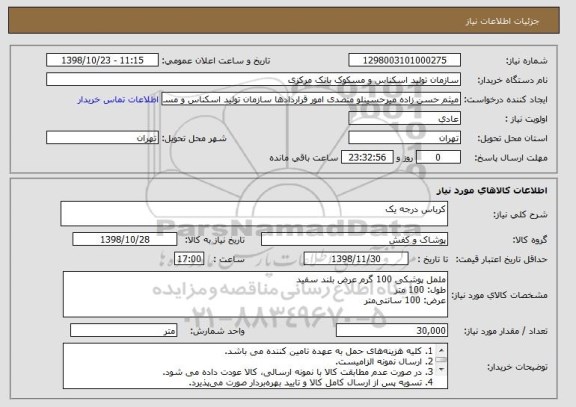Select the remaining time field 23:32:56
The height and width of the screenshot is (407, 576).
367,158
